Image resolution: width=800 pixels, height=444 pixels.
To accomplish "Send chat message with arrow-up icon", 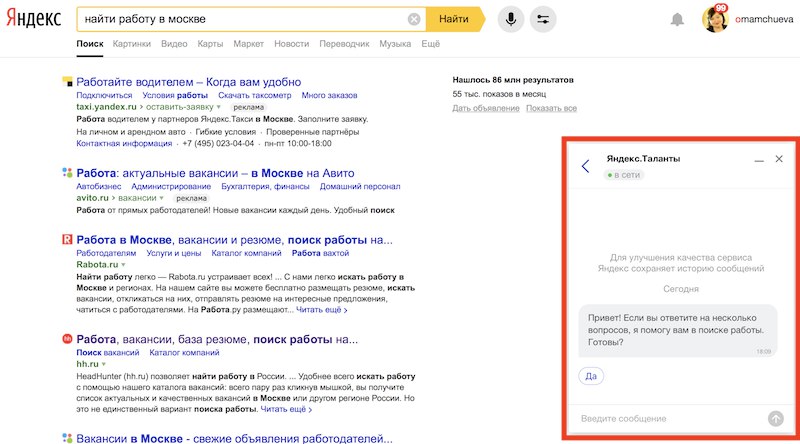I will tap(776, 418).
